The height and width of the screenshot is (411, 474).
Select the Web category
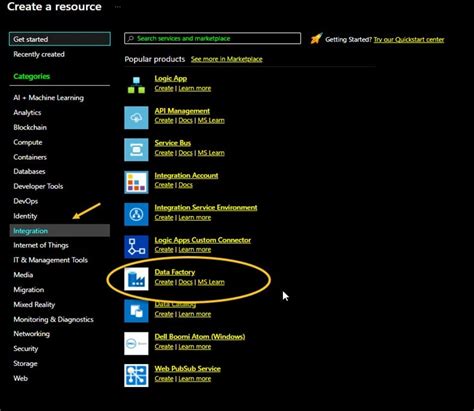pyautogui.click(x=21, y=378)
